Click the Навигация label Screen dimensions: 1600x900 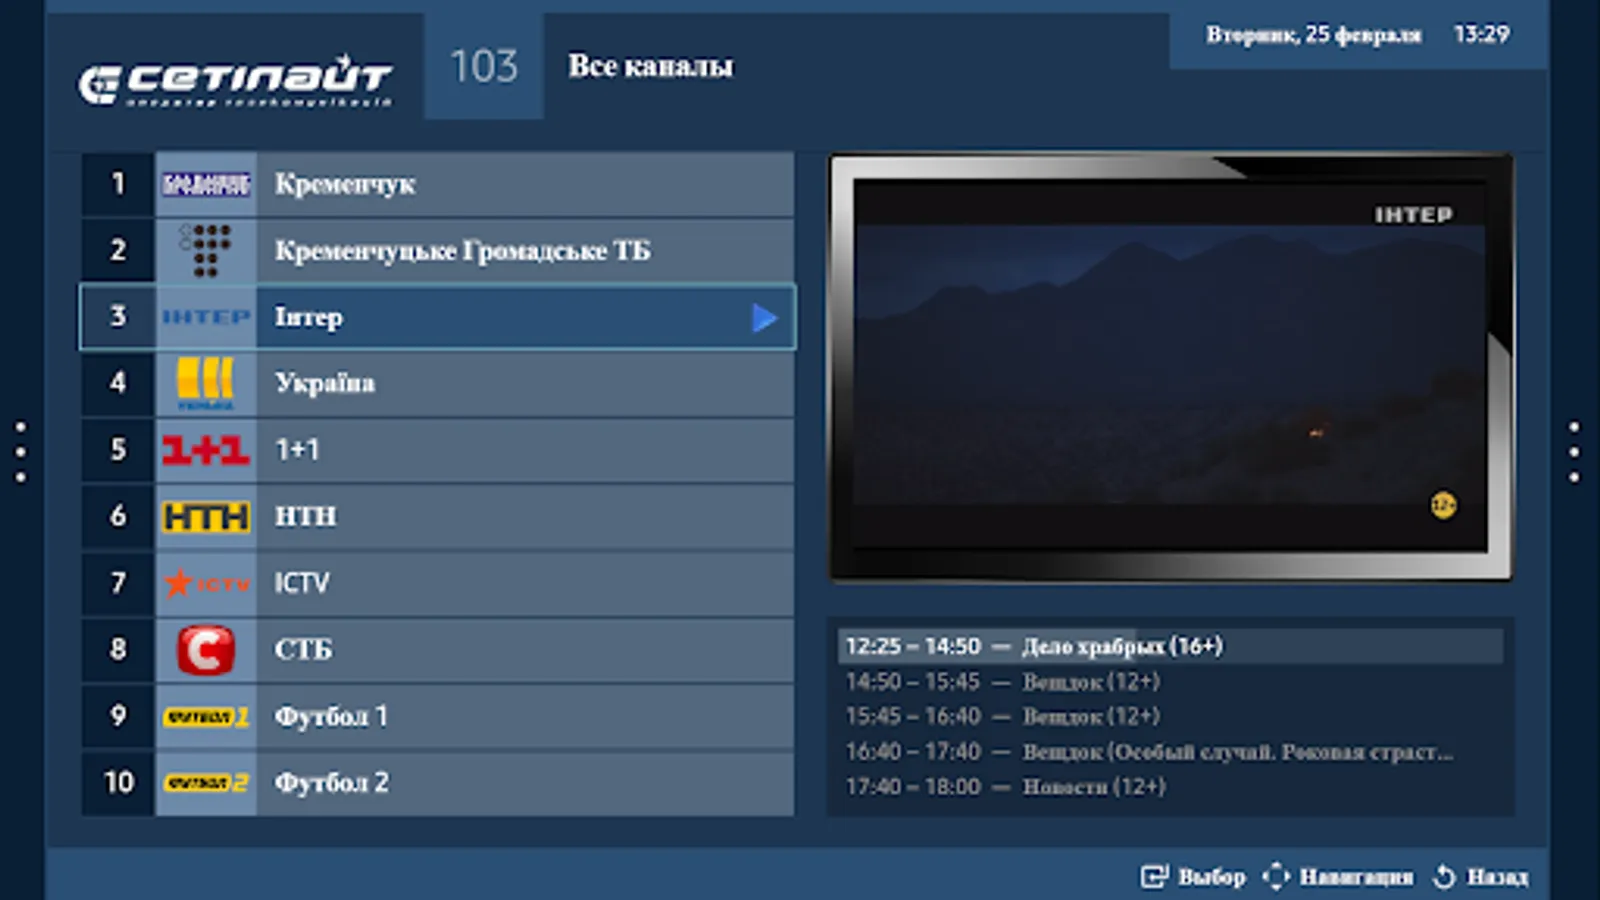(1357, 877)
